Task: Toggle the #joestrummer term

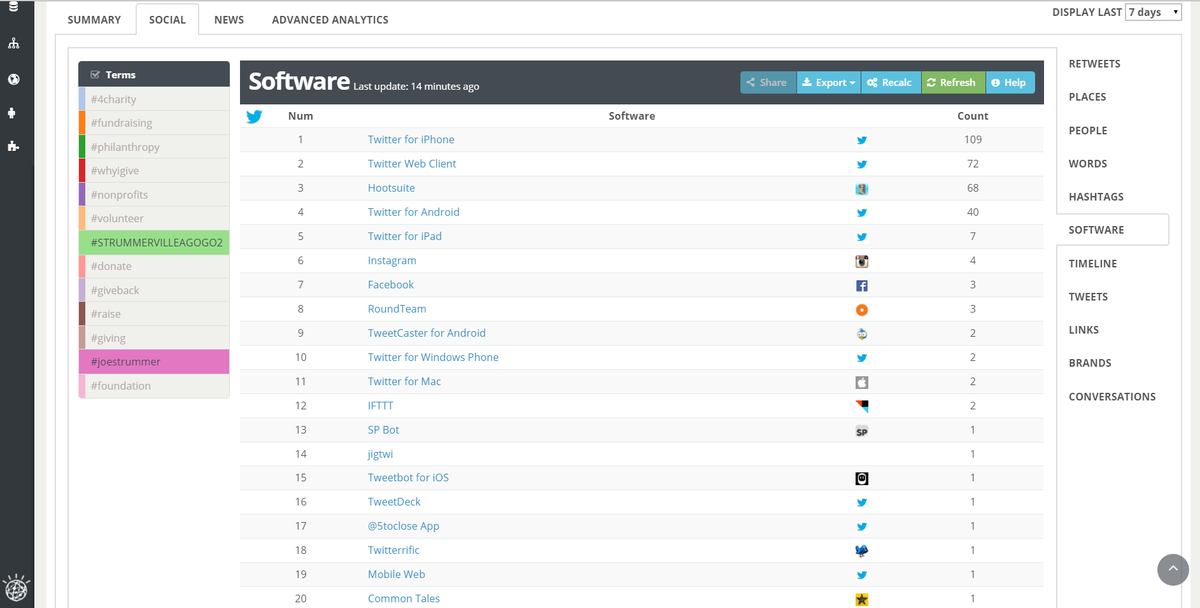Action: [x=154, y=361]
